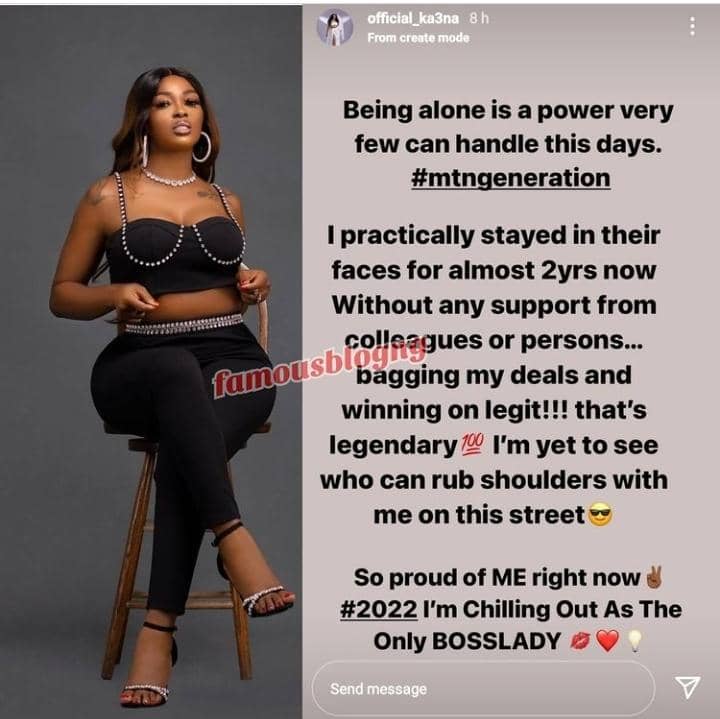This screenshot has width=720, height=719.
Task: Tap the paper plane share icon
Action: tap(687, 687)
